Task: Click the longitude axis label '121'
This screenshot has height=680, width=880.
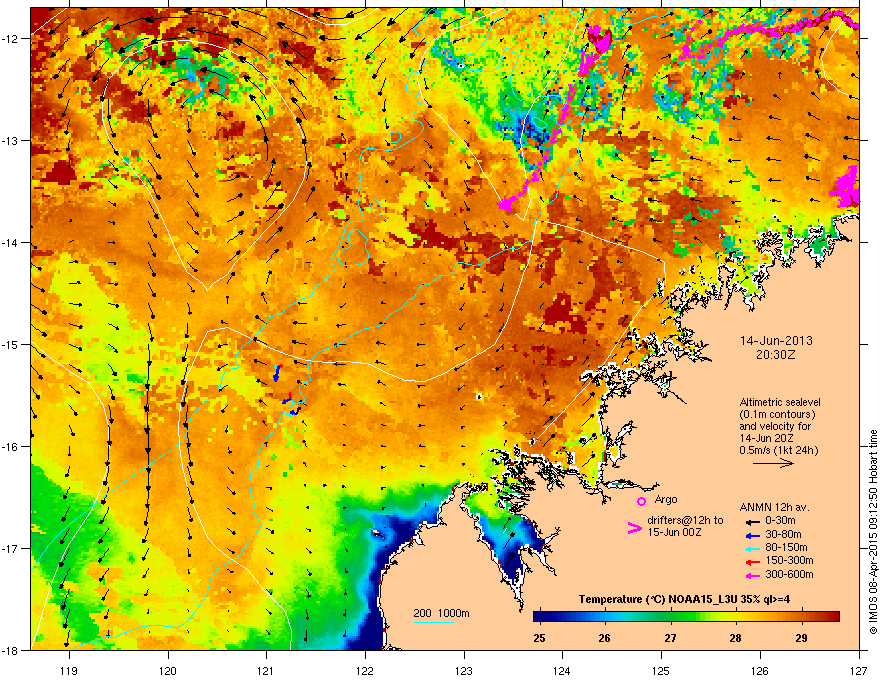Action: coord(266,670)
